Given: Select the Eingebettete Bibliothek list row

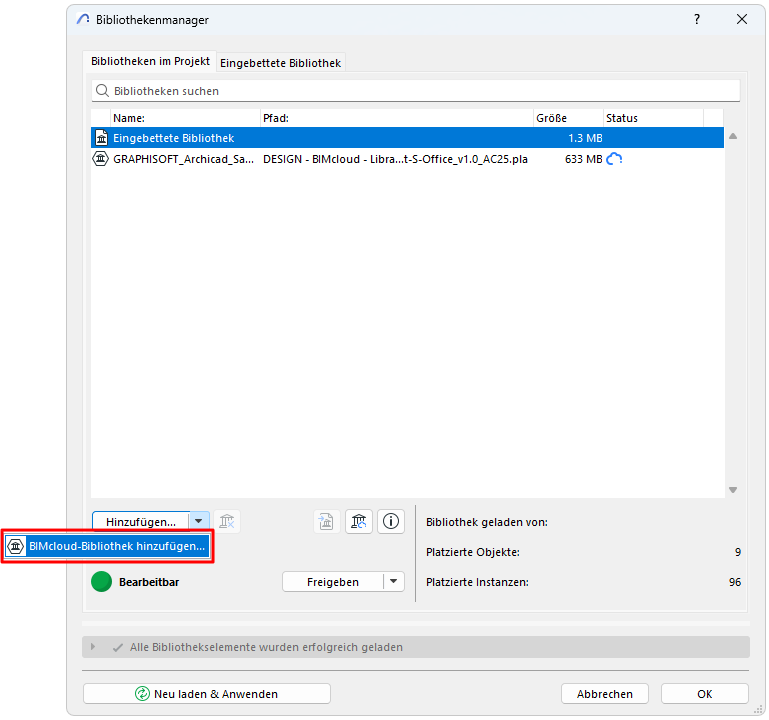Looking at the screenshot, I should point(407,138).
